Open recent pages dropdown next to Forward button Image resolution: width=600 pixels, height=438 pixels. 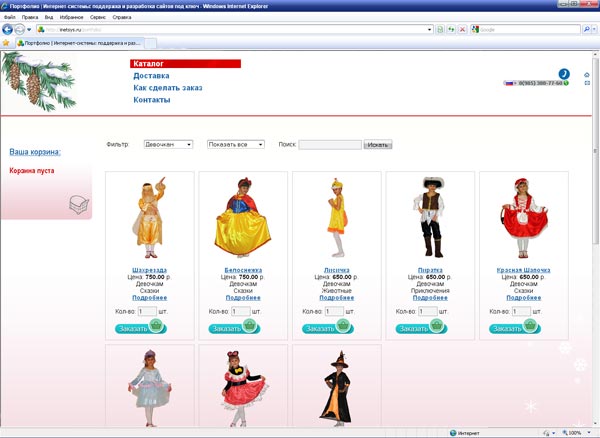tap(29, 29)
